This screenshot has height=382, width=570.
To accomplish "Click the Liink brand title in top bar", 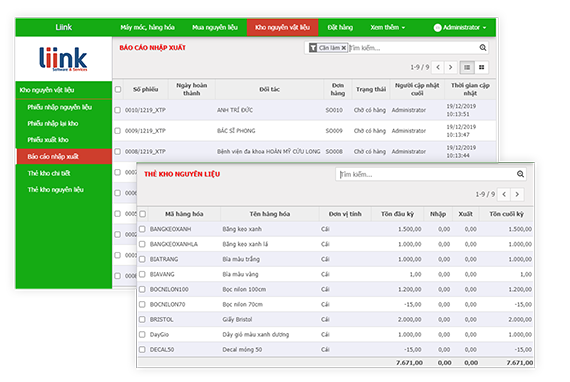I will click(x=64, y=27).
